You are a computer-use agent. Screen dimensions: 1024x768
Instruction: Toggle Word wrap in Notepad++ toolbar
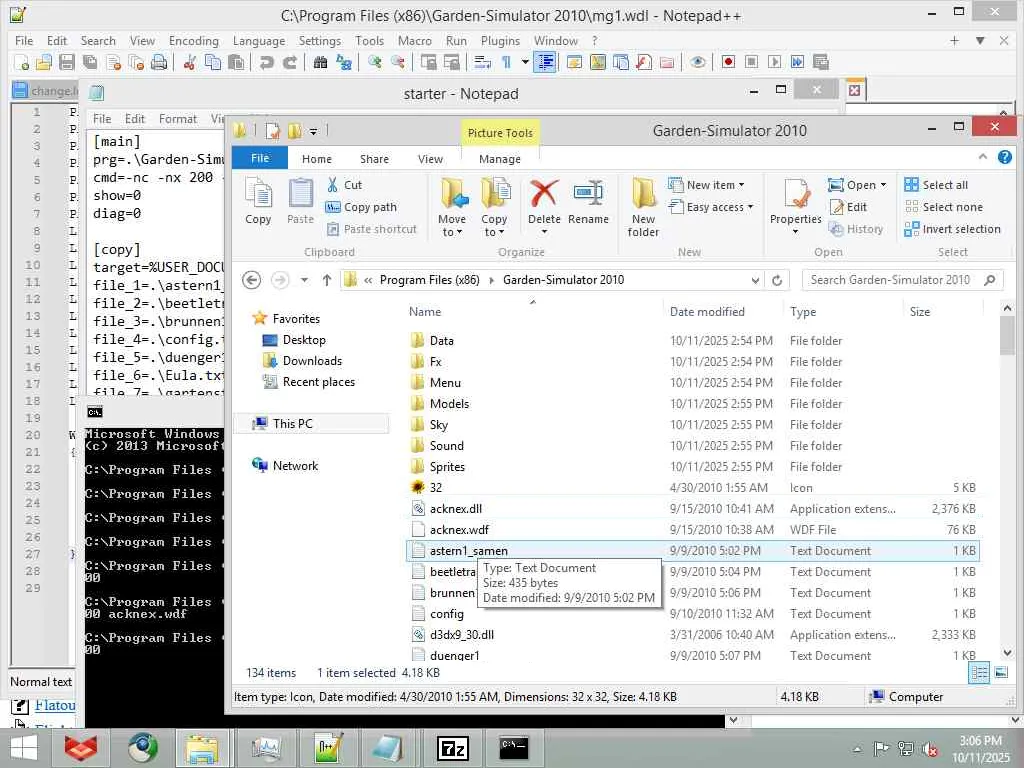(x=483, y=62)
